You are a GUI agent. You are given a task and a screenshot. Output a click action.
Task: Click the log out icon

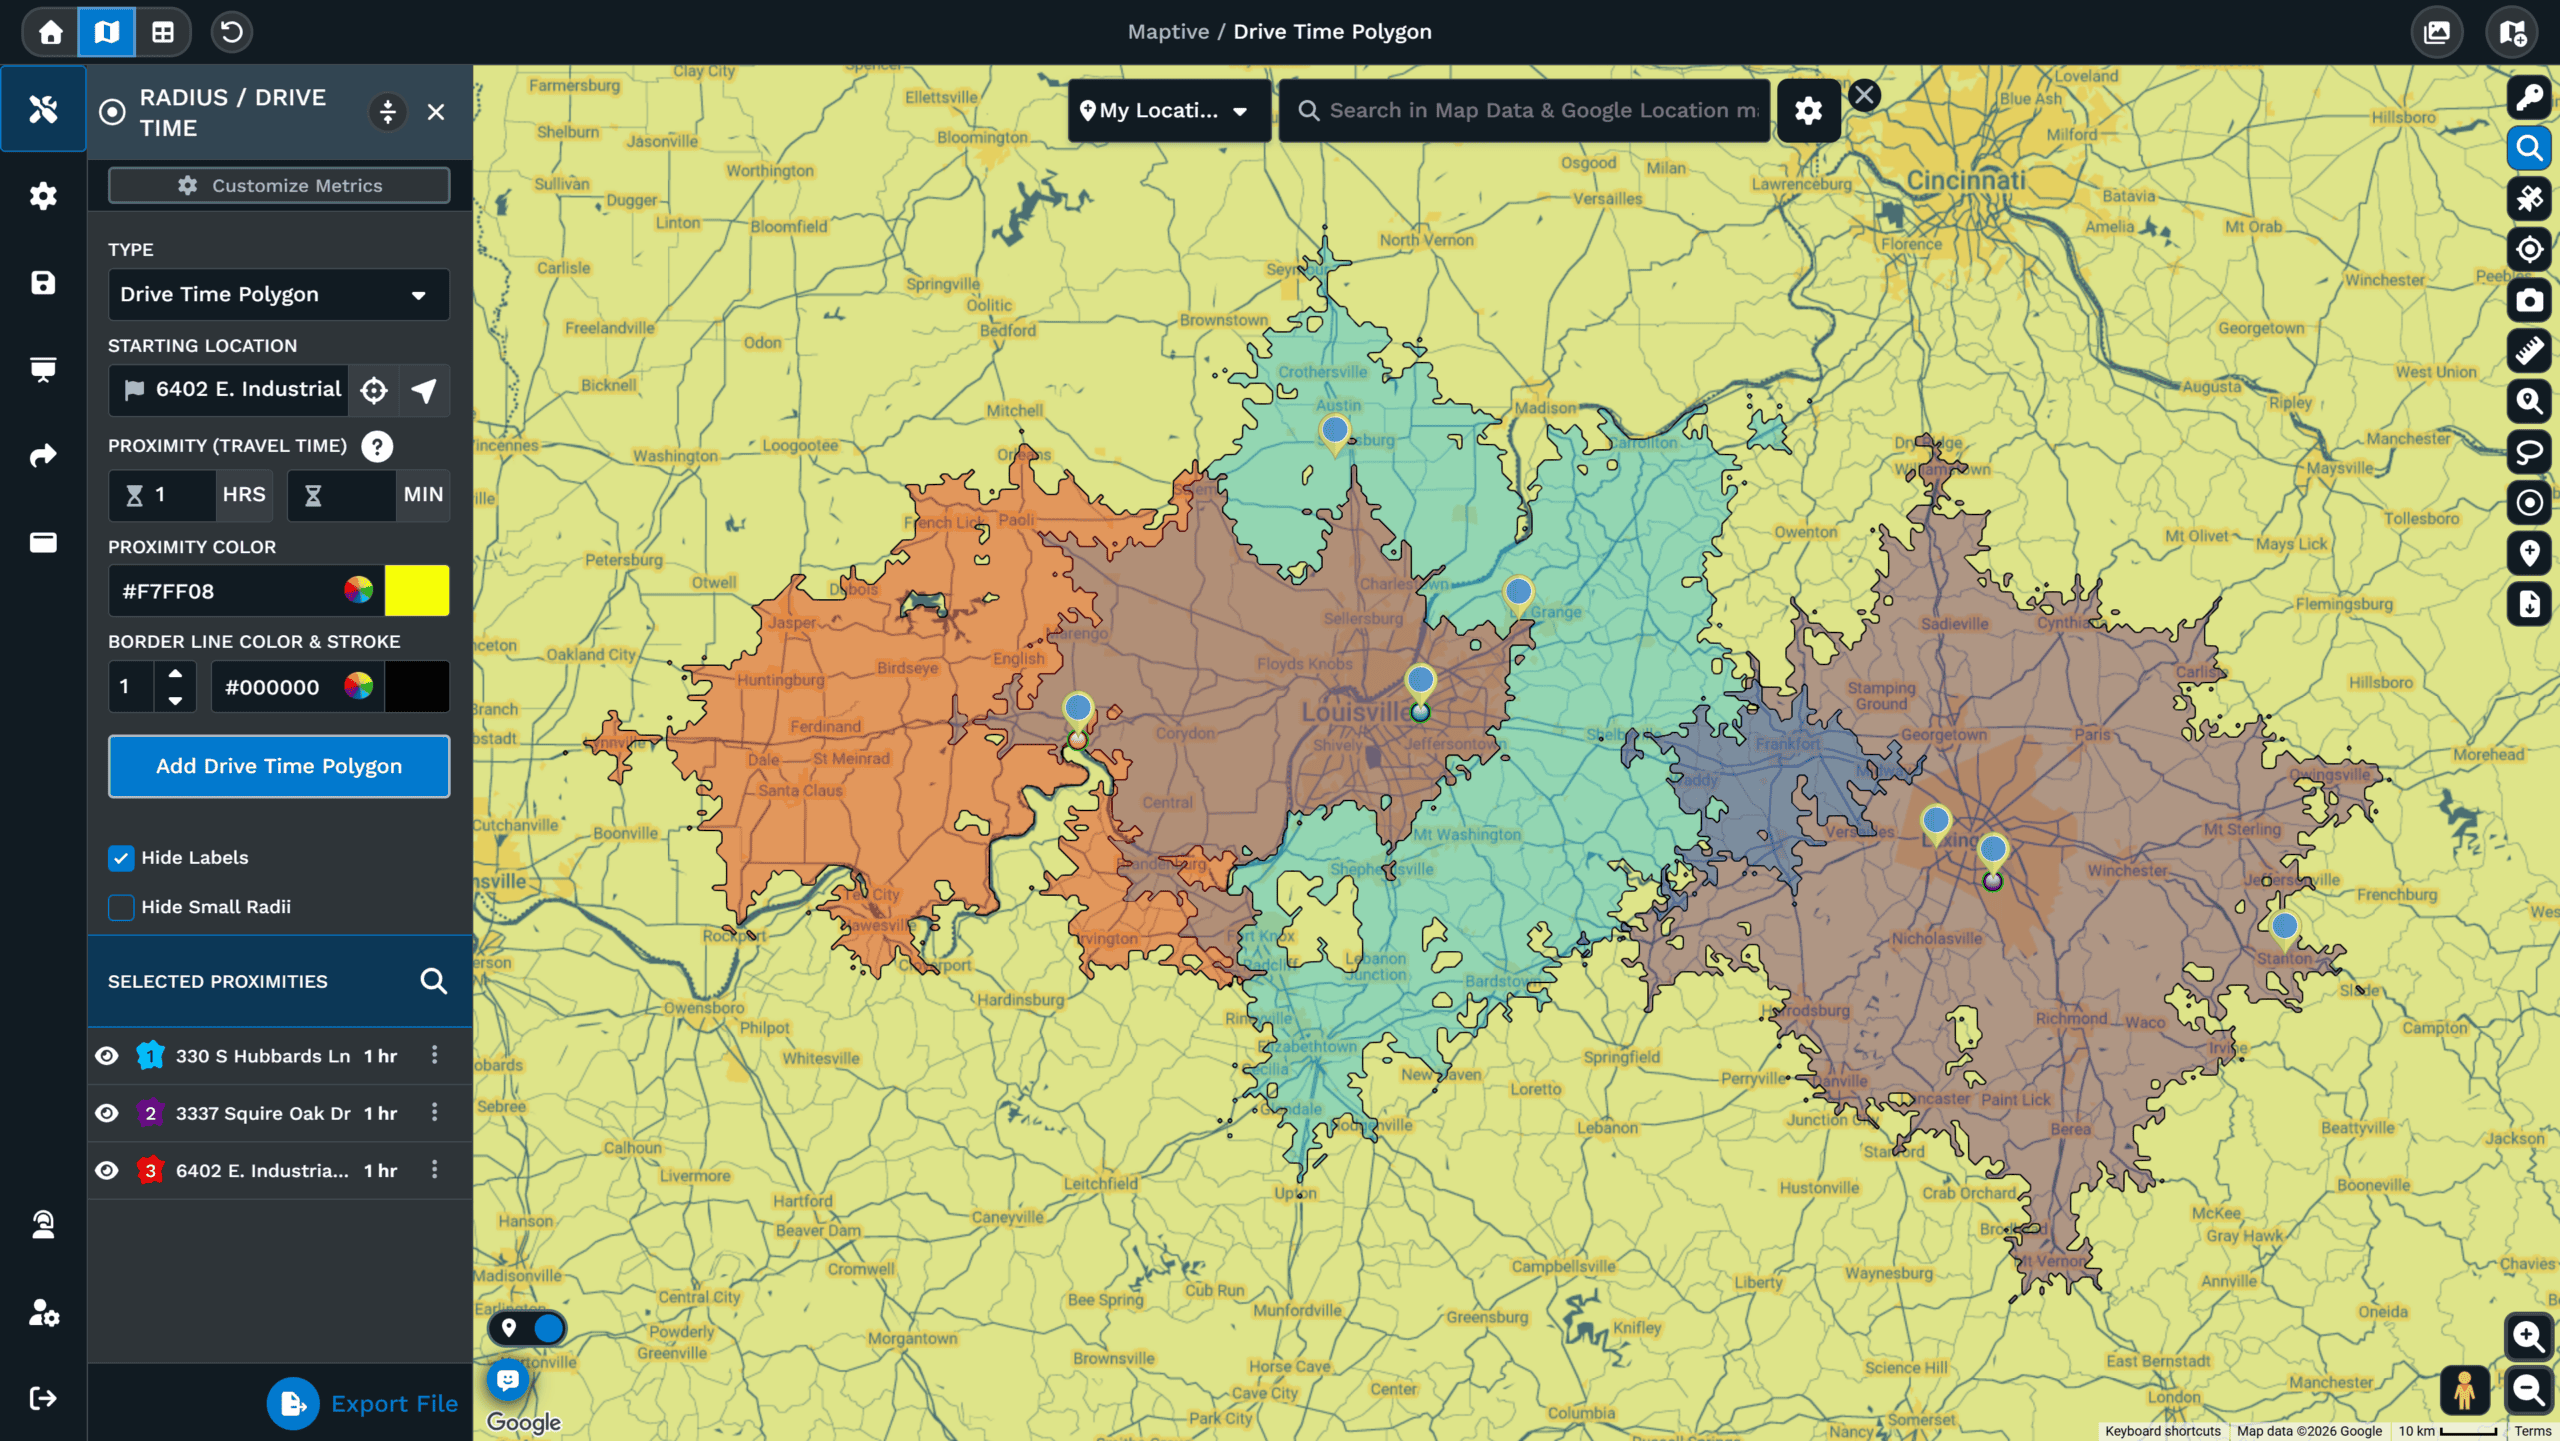click(43, 1398)
